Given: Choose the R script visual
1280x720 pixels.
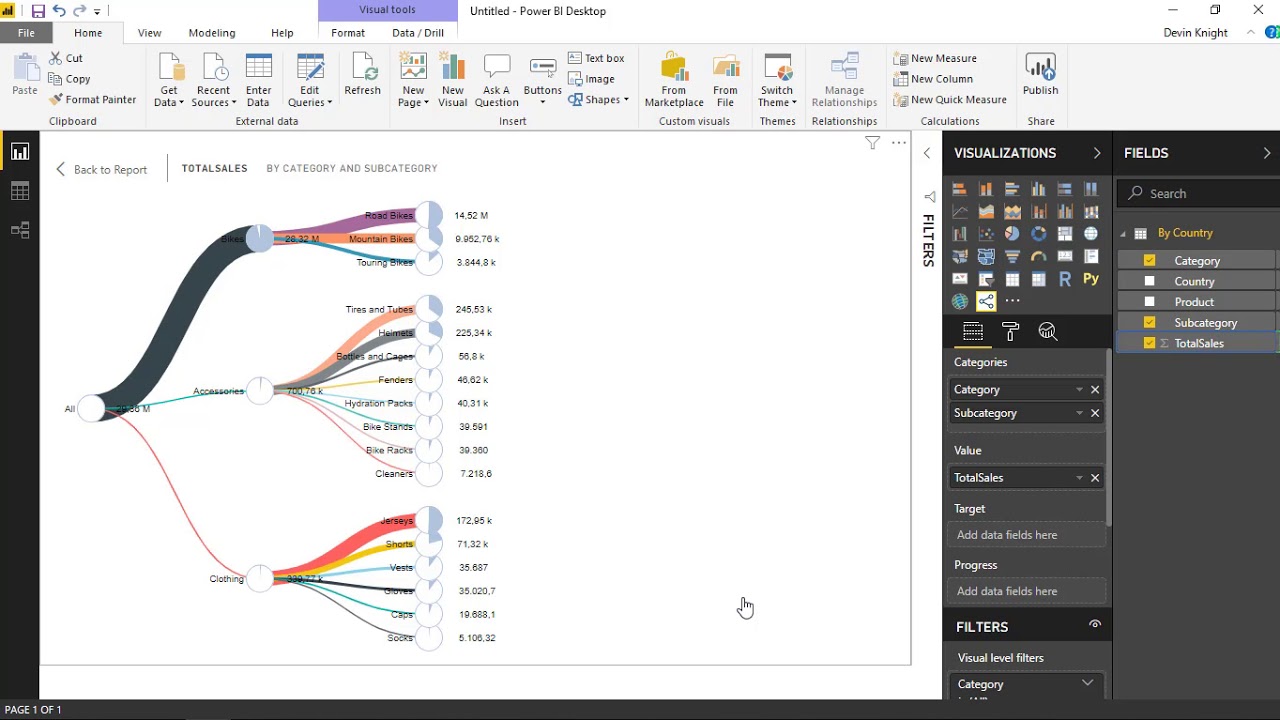Looking at the screenshot, I should coord(1065,279).
